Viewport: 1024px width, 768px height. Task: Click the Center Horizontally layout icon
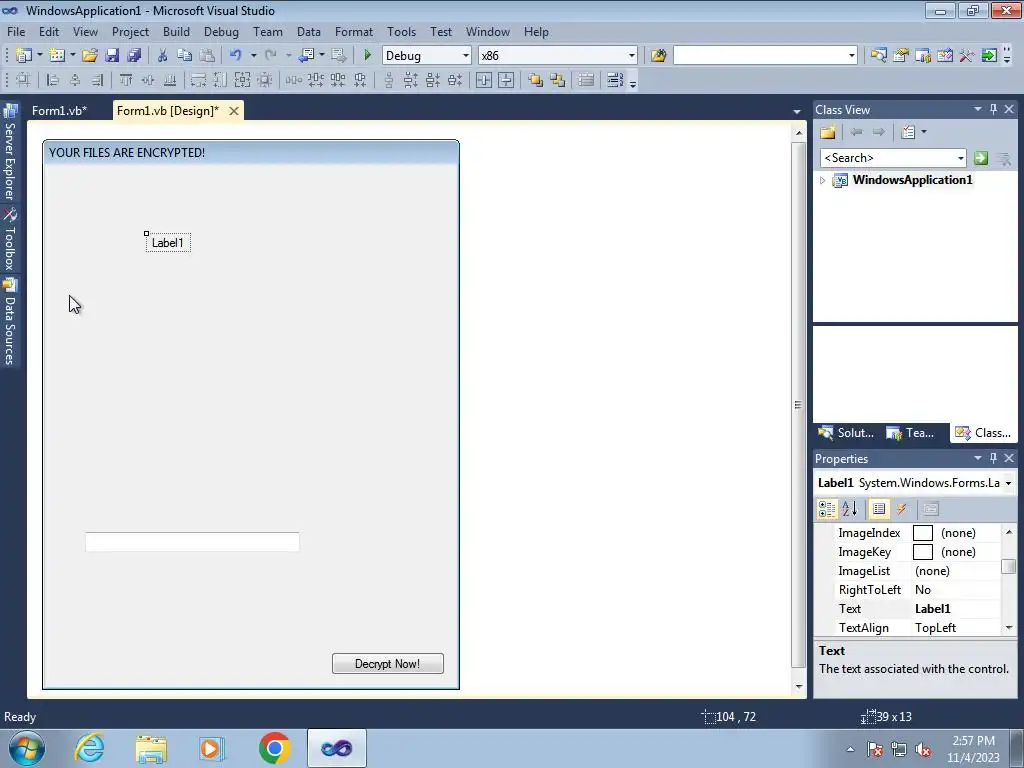(484, 80)
